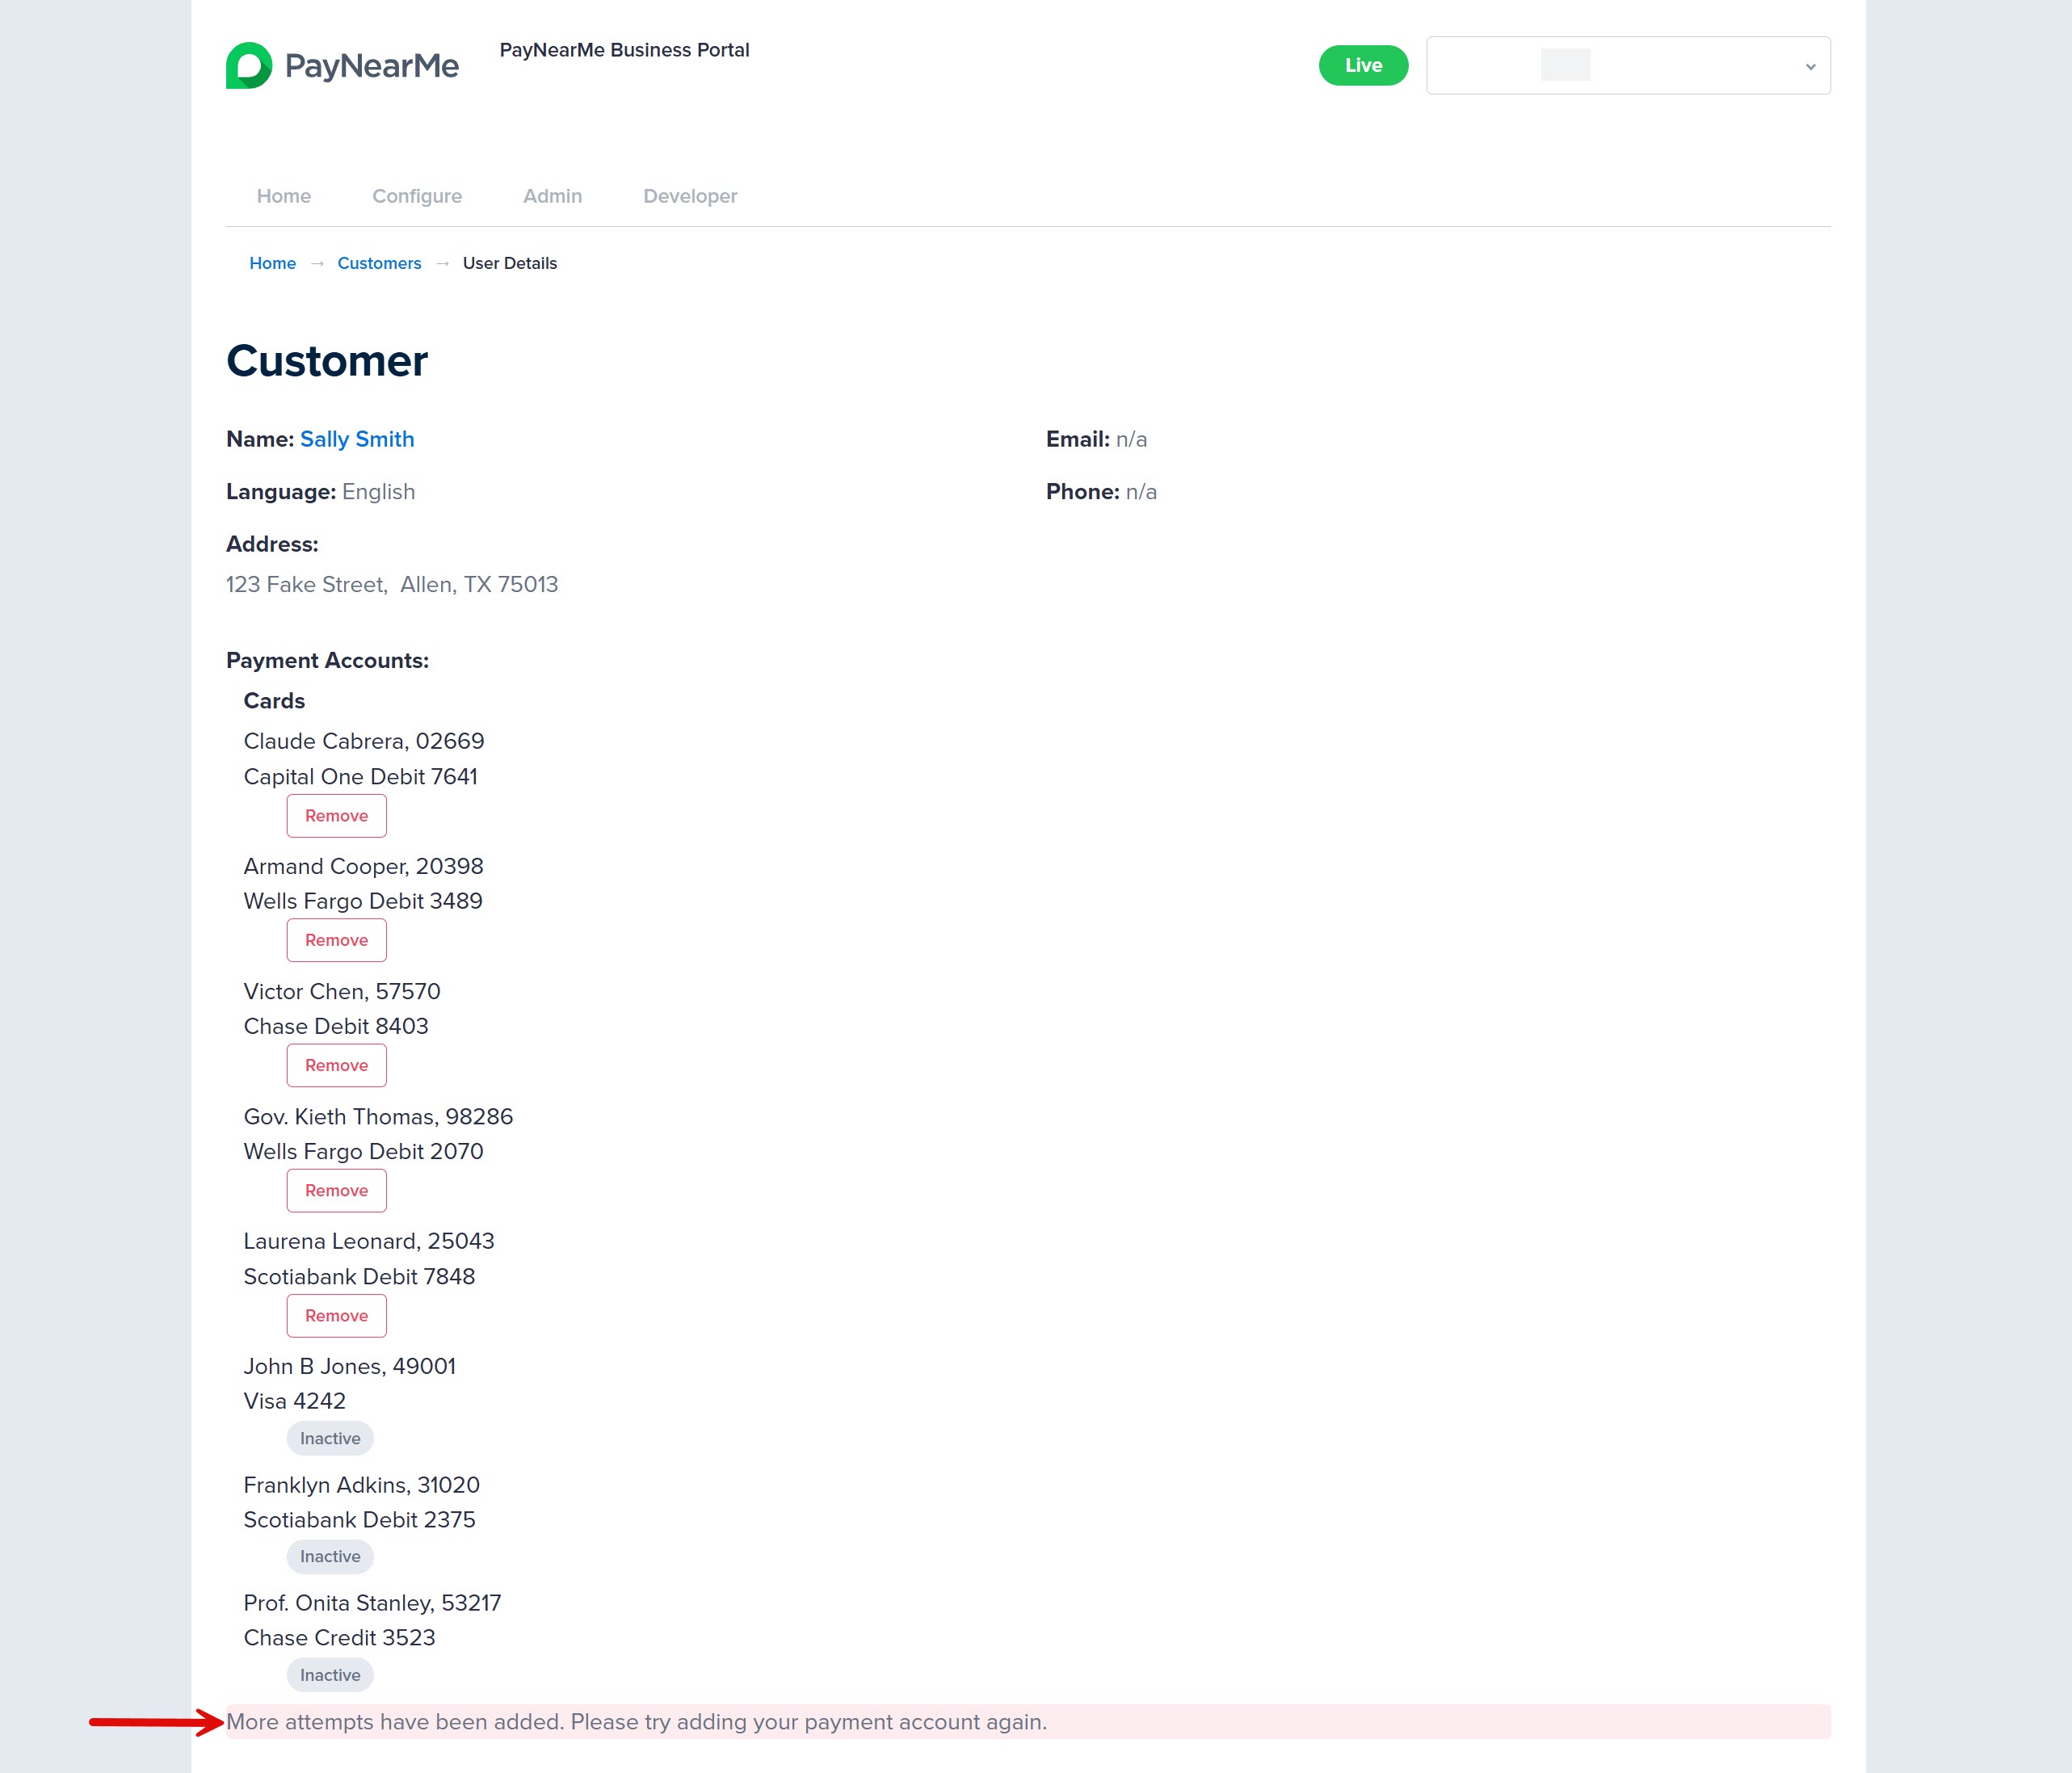This screenshot has height=1773, width=2072.
Task: Open the Sally Smith name link
Action: 357,439
